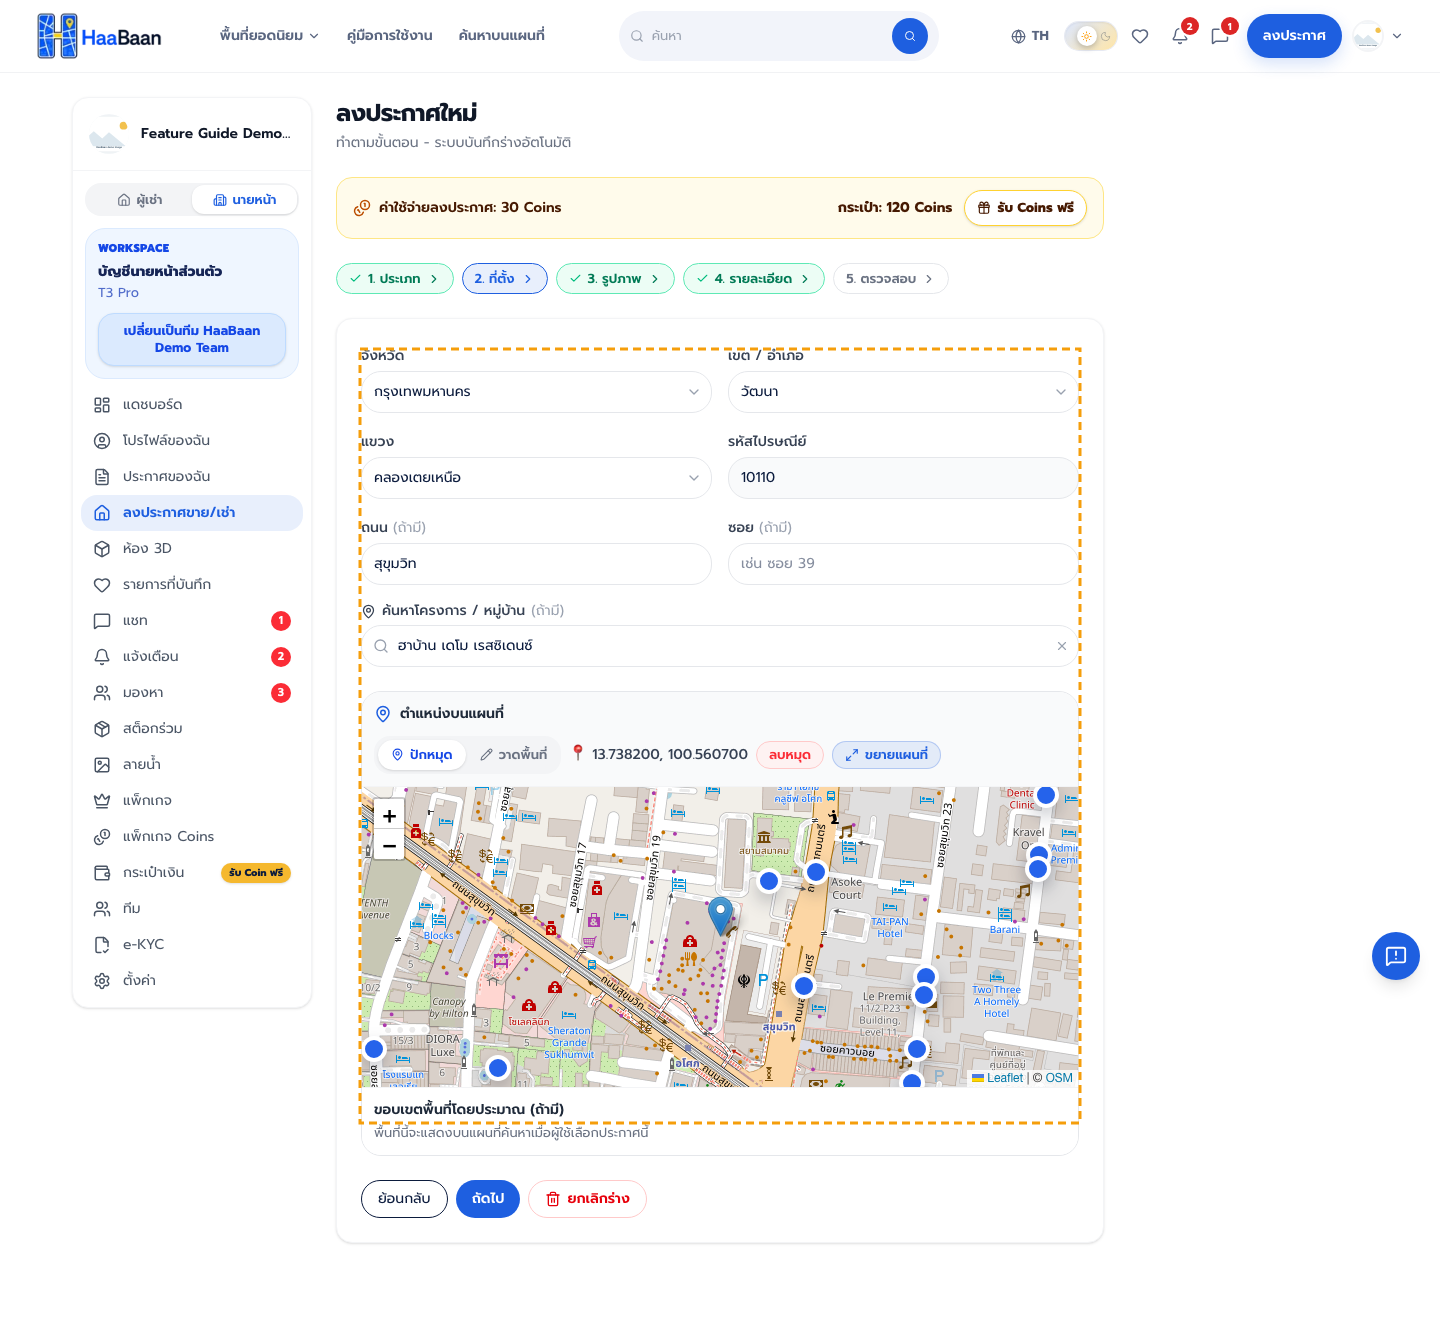Open the favorites heart icon in header
Viewport: 1440px width, 1320px height.
pos(1140,36)
